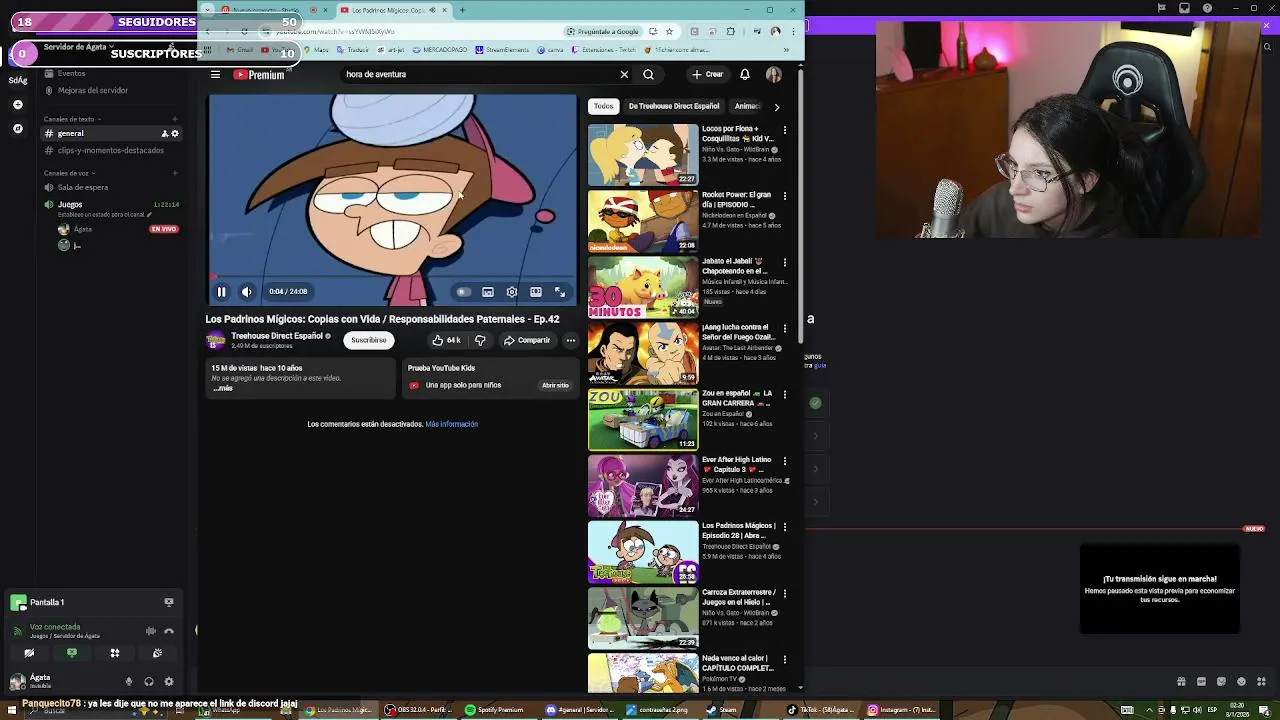
Task: Mute the Discord microphone
Action: [x=129, y=682]
